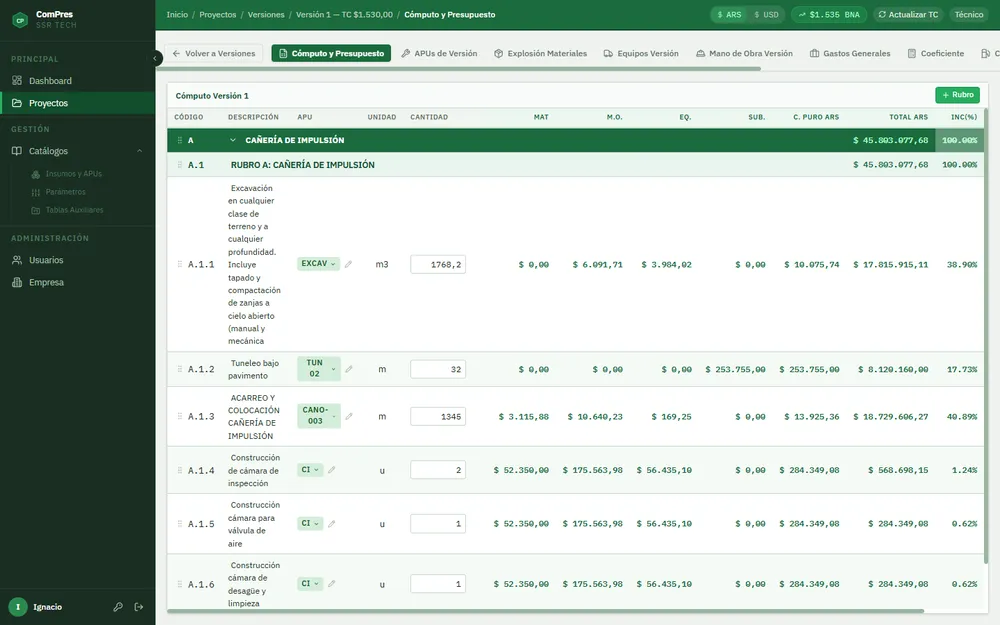
Task: Click the pencil icon next to CANO-003
Action: [349, 416]
